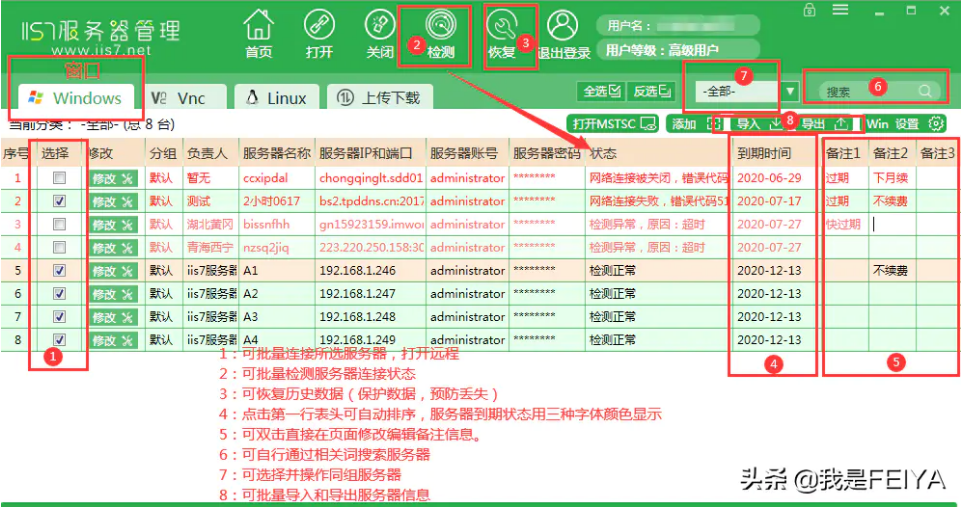Click 修改 for row 2小时0617
The width and height of the screenshot is (963, 511).
112,201
